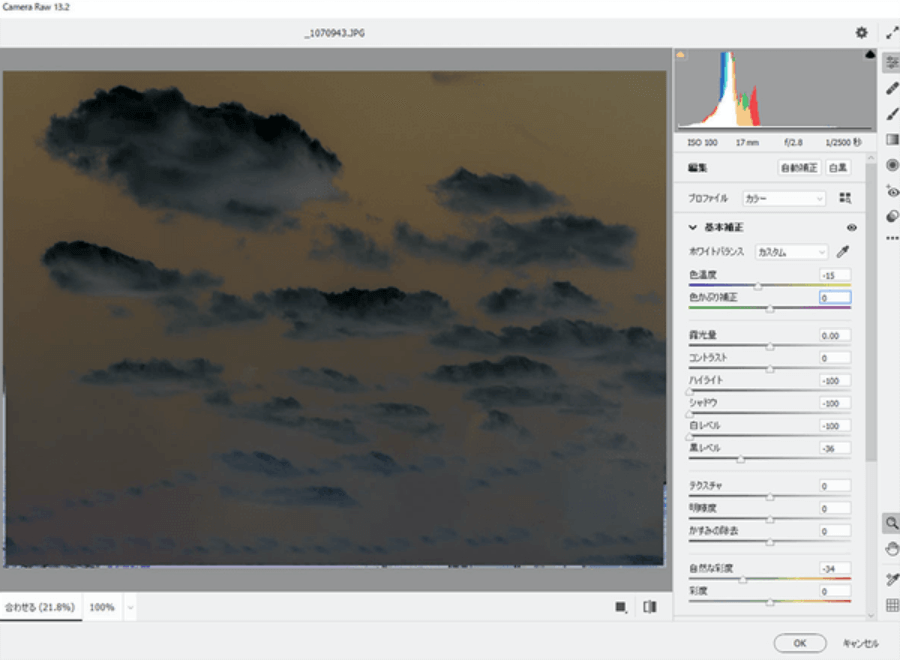Confirm with the OK button
Image resolution: width=900 pixels, height=660 pixels.
pyautogui.click(x=800, y=643)
